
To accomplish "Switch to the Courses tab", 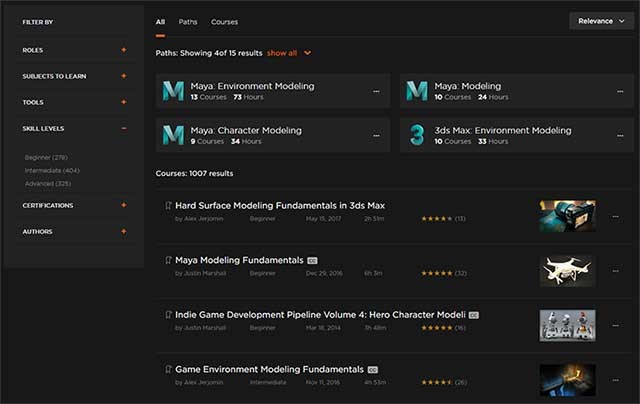I will pyautogui.click(x=224, y=21).
